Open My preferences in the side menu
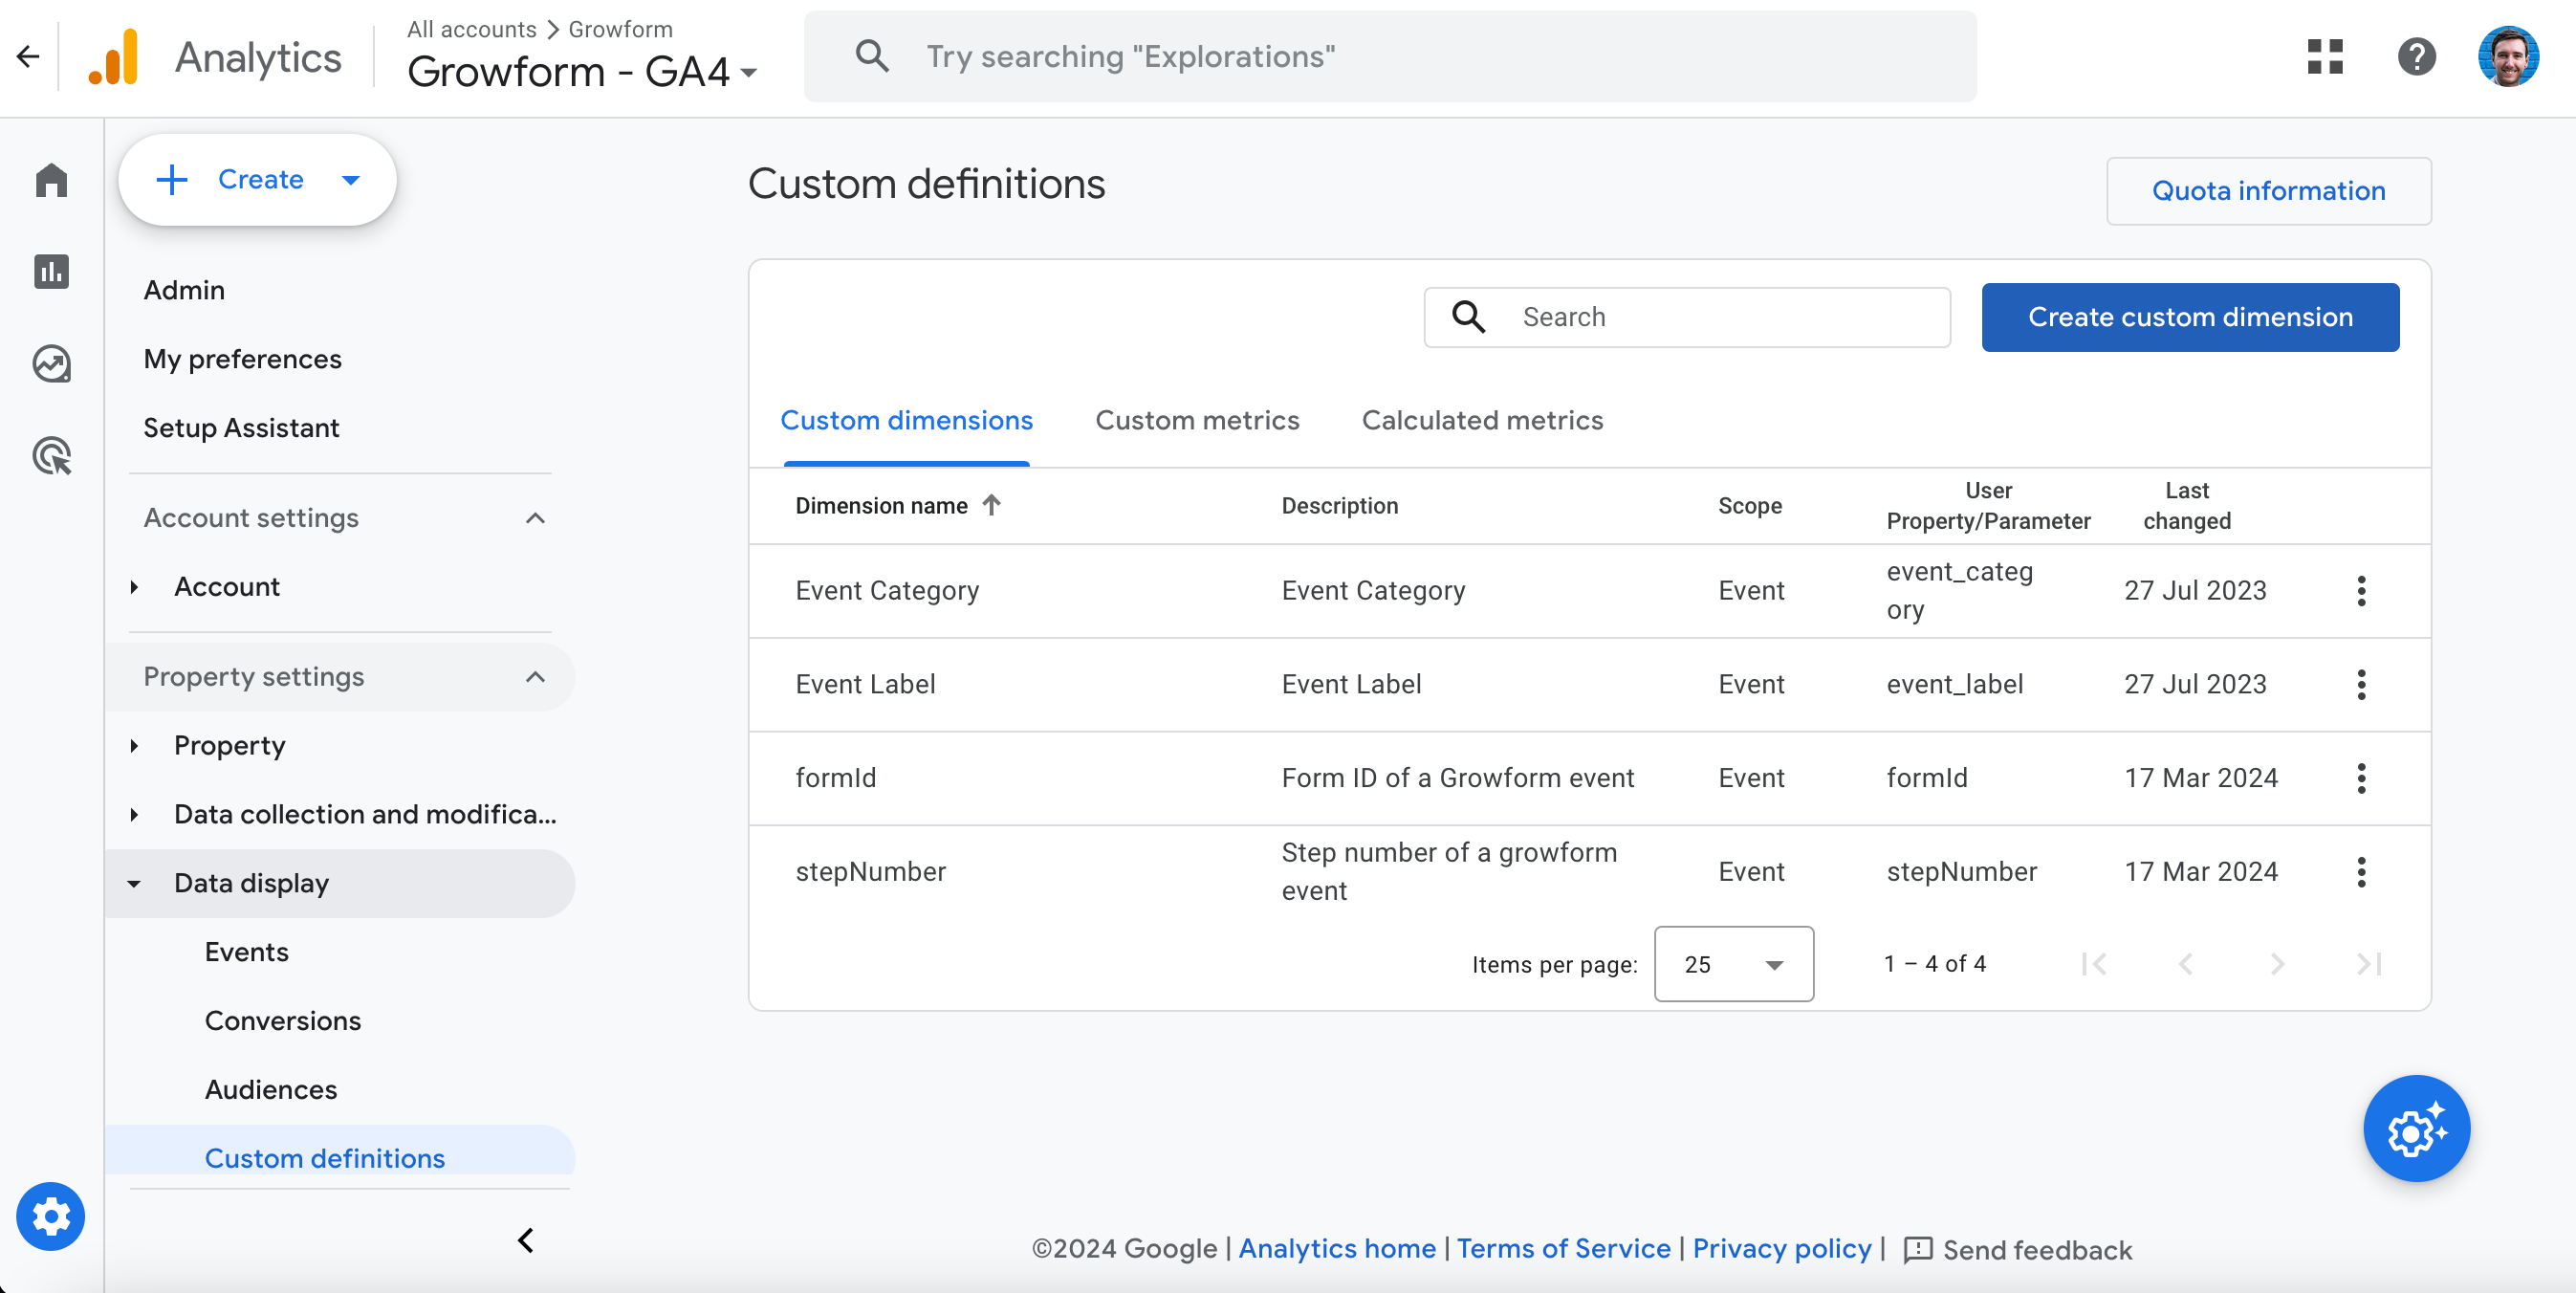Viewport: 2576px width, 1293px height. pos(242,359)
